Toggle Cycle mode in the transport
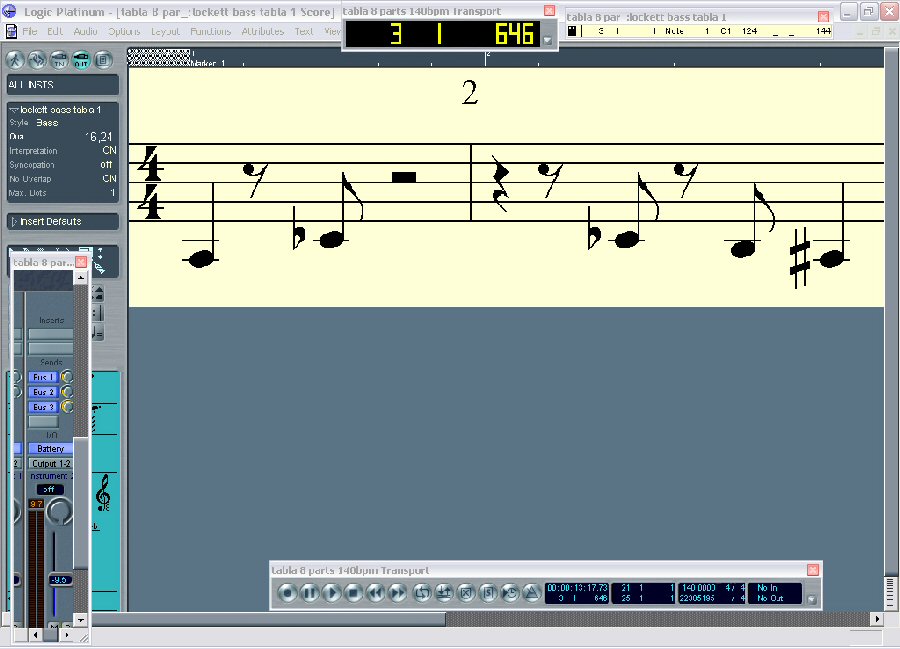The height and width of the screenshot is (649, 900). point(421,593)
